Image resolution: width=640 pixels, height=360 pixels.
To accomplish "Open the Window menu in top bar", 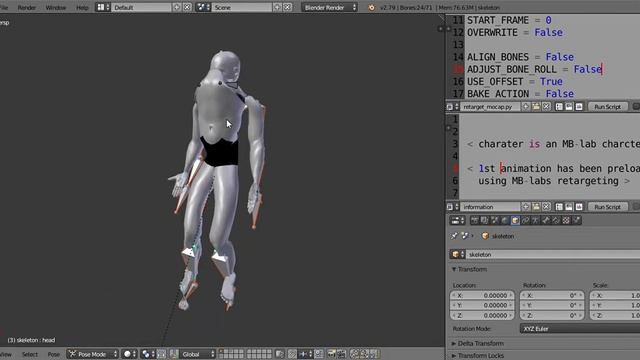I will (x=56, y=7).
